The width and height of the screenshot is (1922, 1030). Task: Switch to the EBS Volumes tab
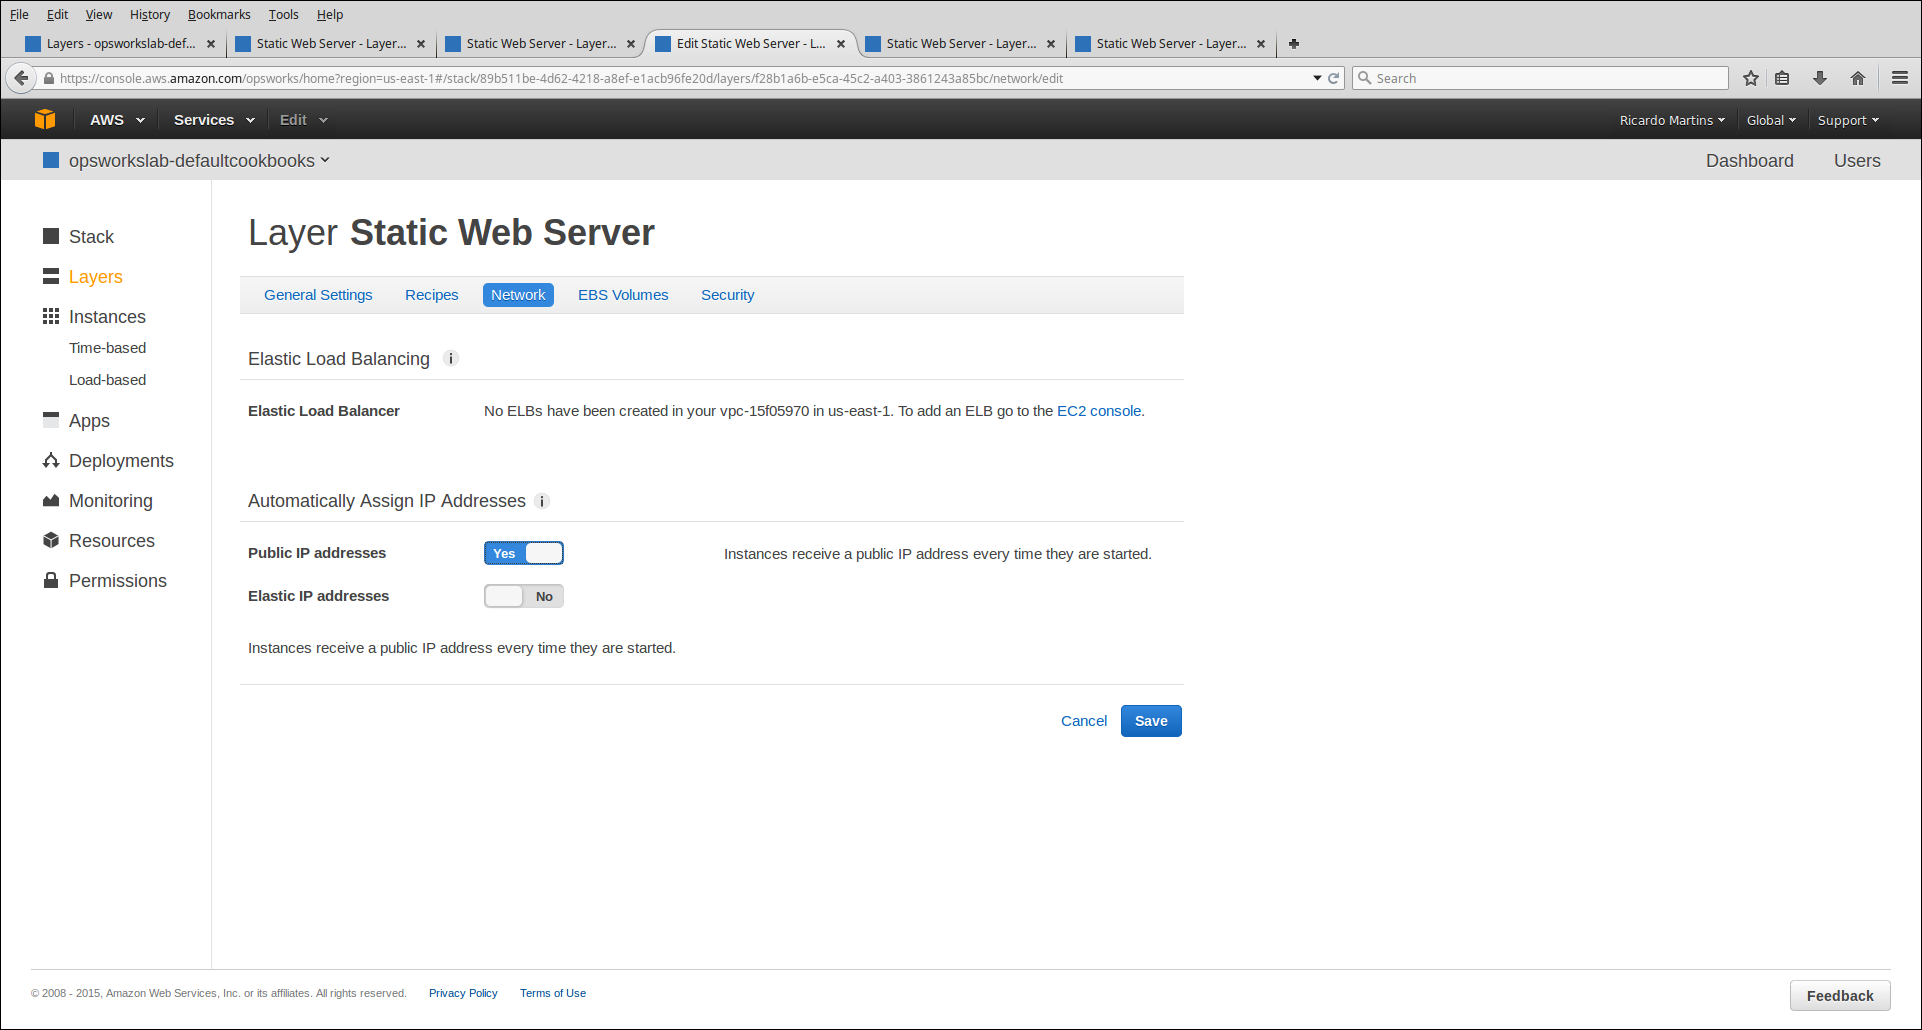623,295
